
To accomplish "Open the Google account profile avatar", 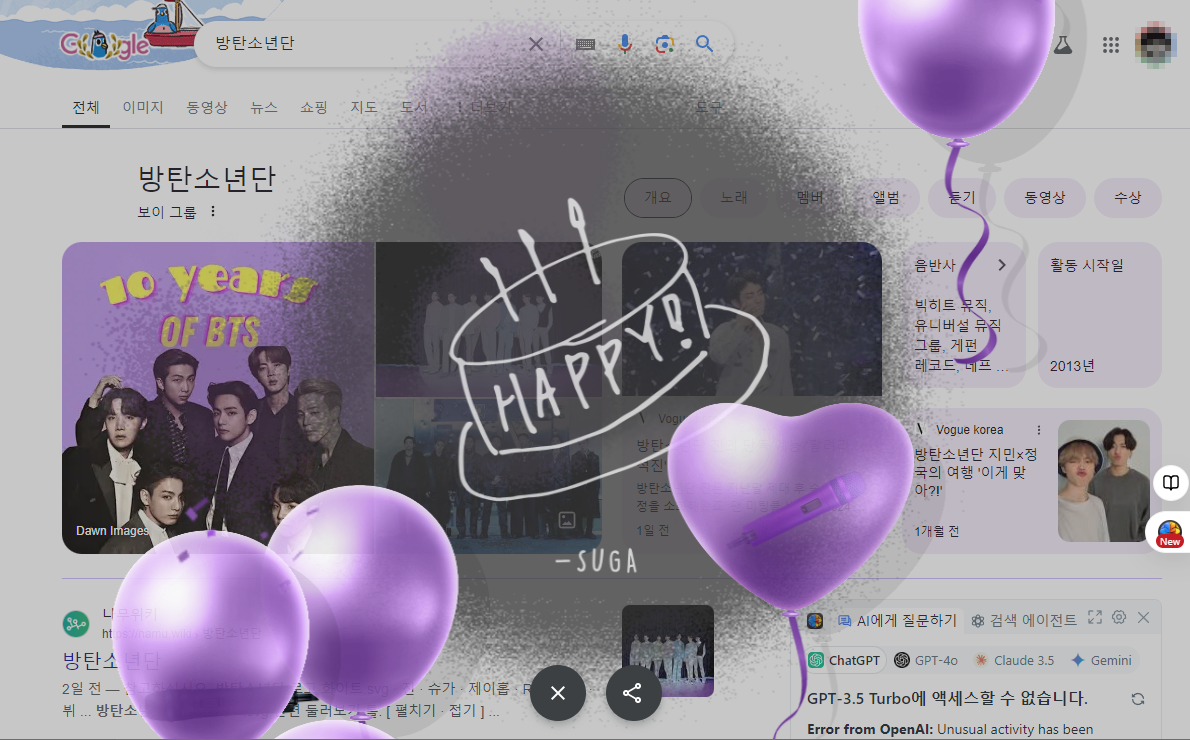I will click(x=1155, y=45).
